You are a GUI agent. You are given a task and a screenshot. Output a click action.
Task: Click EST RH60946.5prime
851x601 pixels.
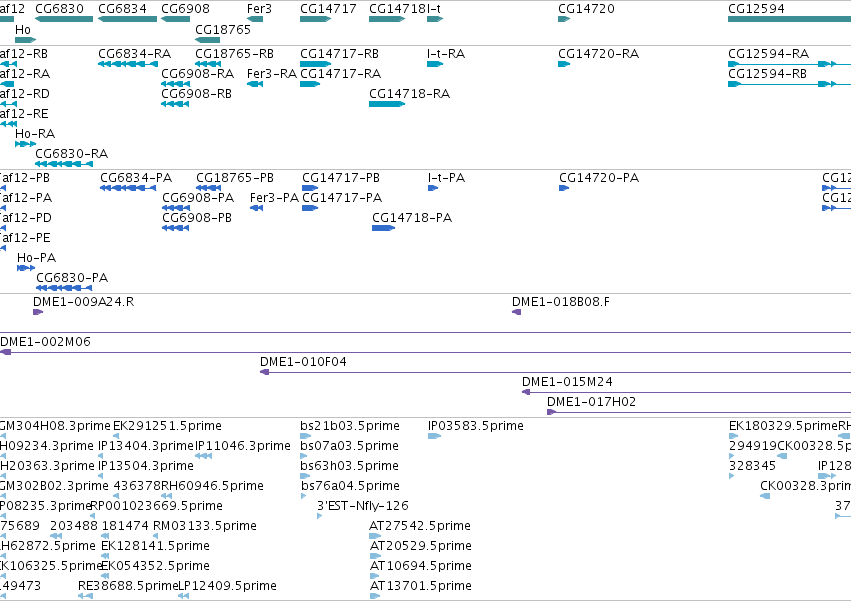click(167, 496)
